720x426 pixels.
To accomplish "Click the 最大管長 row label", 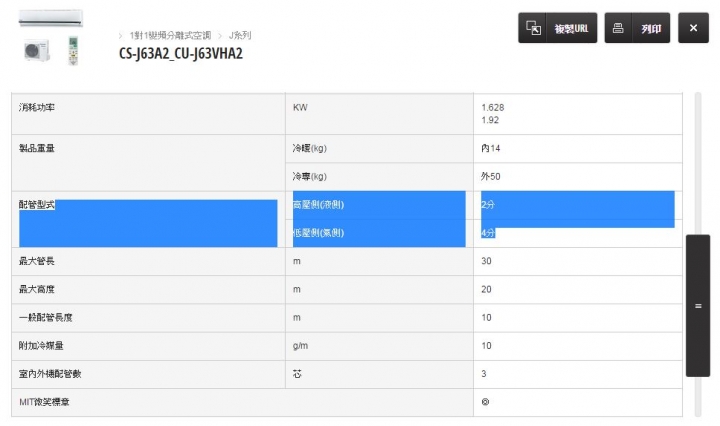I will (37, 261).
